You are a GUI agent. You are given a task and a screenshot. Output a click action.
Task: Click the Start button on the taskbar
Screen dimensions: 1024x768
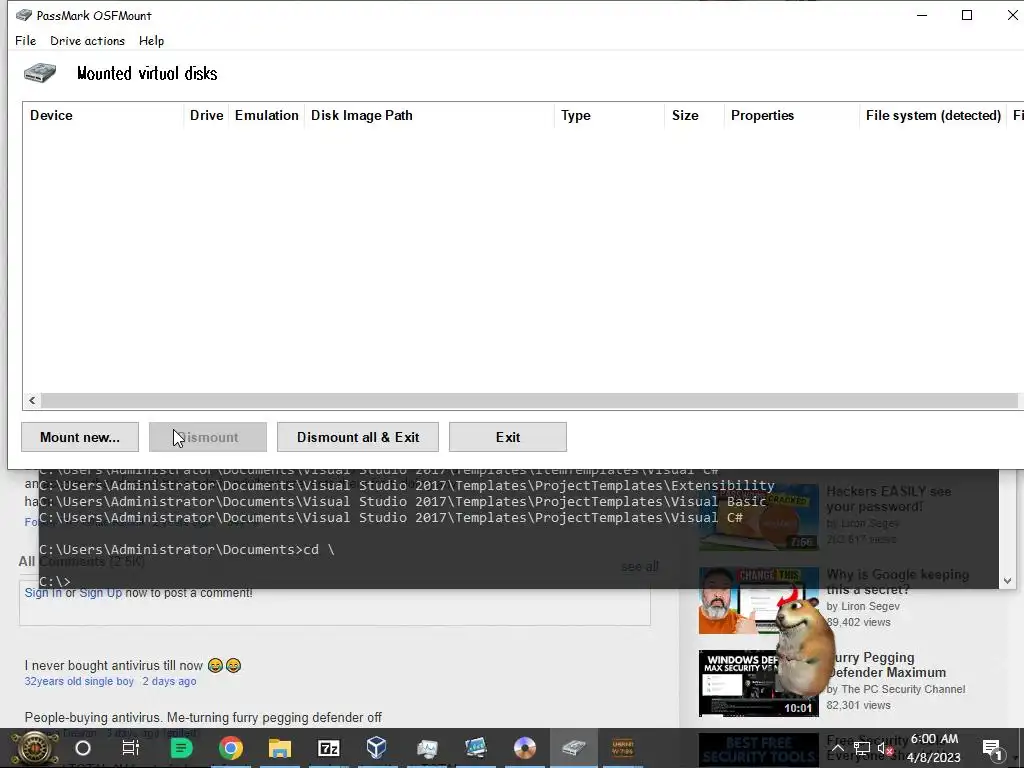click(x=34, y=748)
